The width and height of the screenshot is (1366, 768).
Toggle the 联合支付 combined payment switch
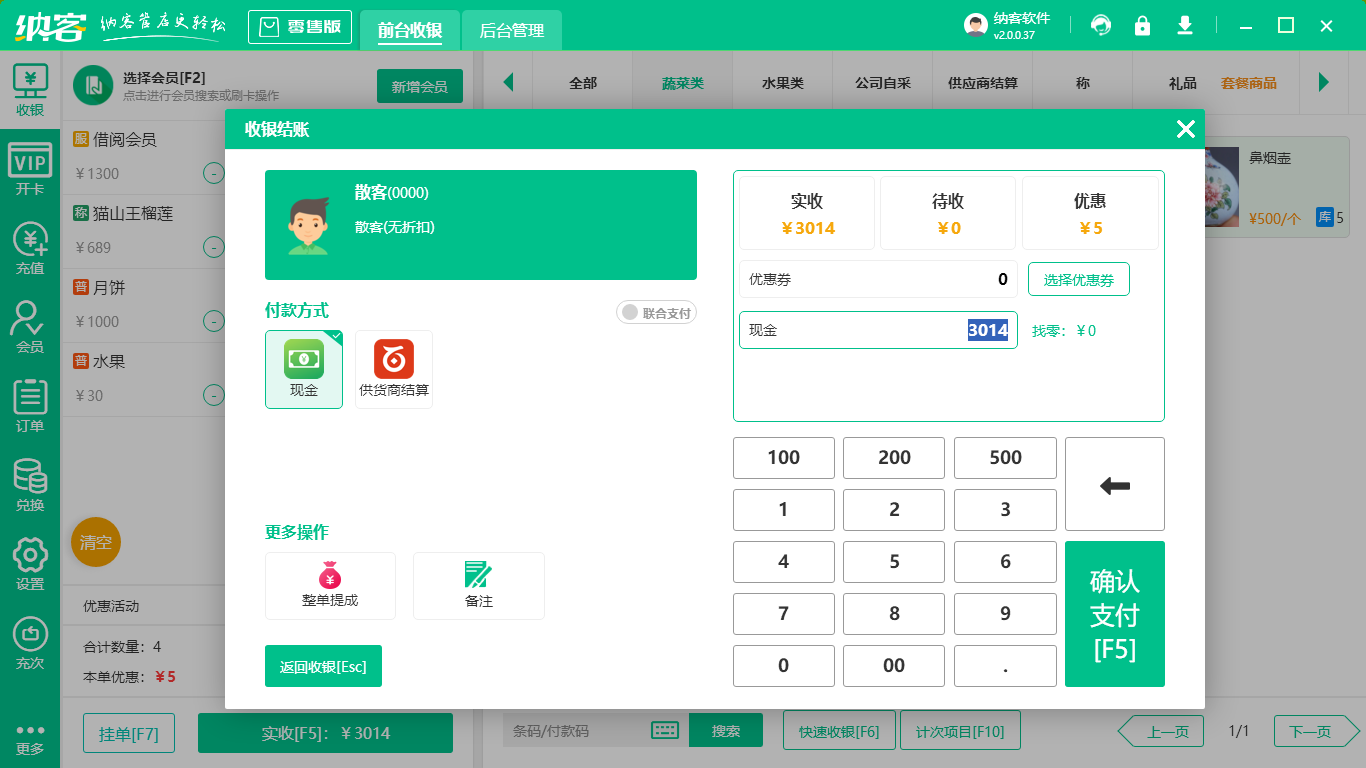[656, 313]
